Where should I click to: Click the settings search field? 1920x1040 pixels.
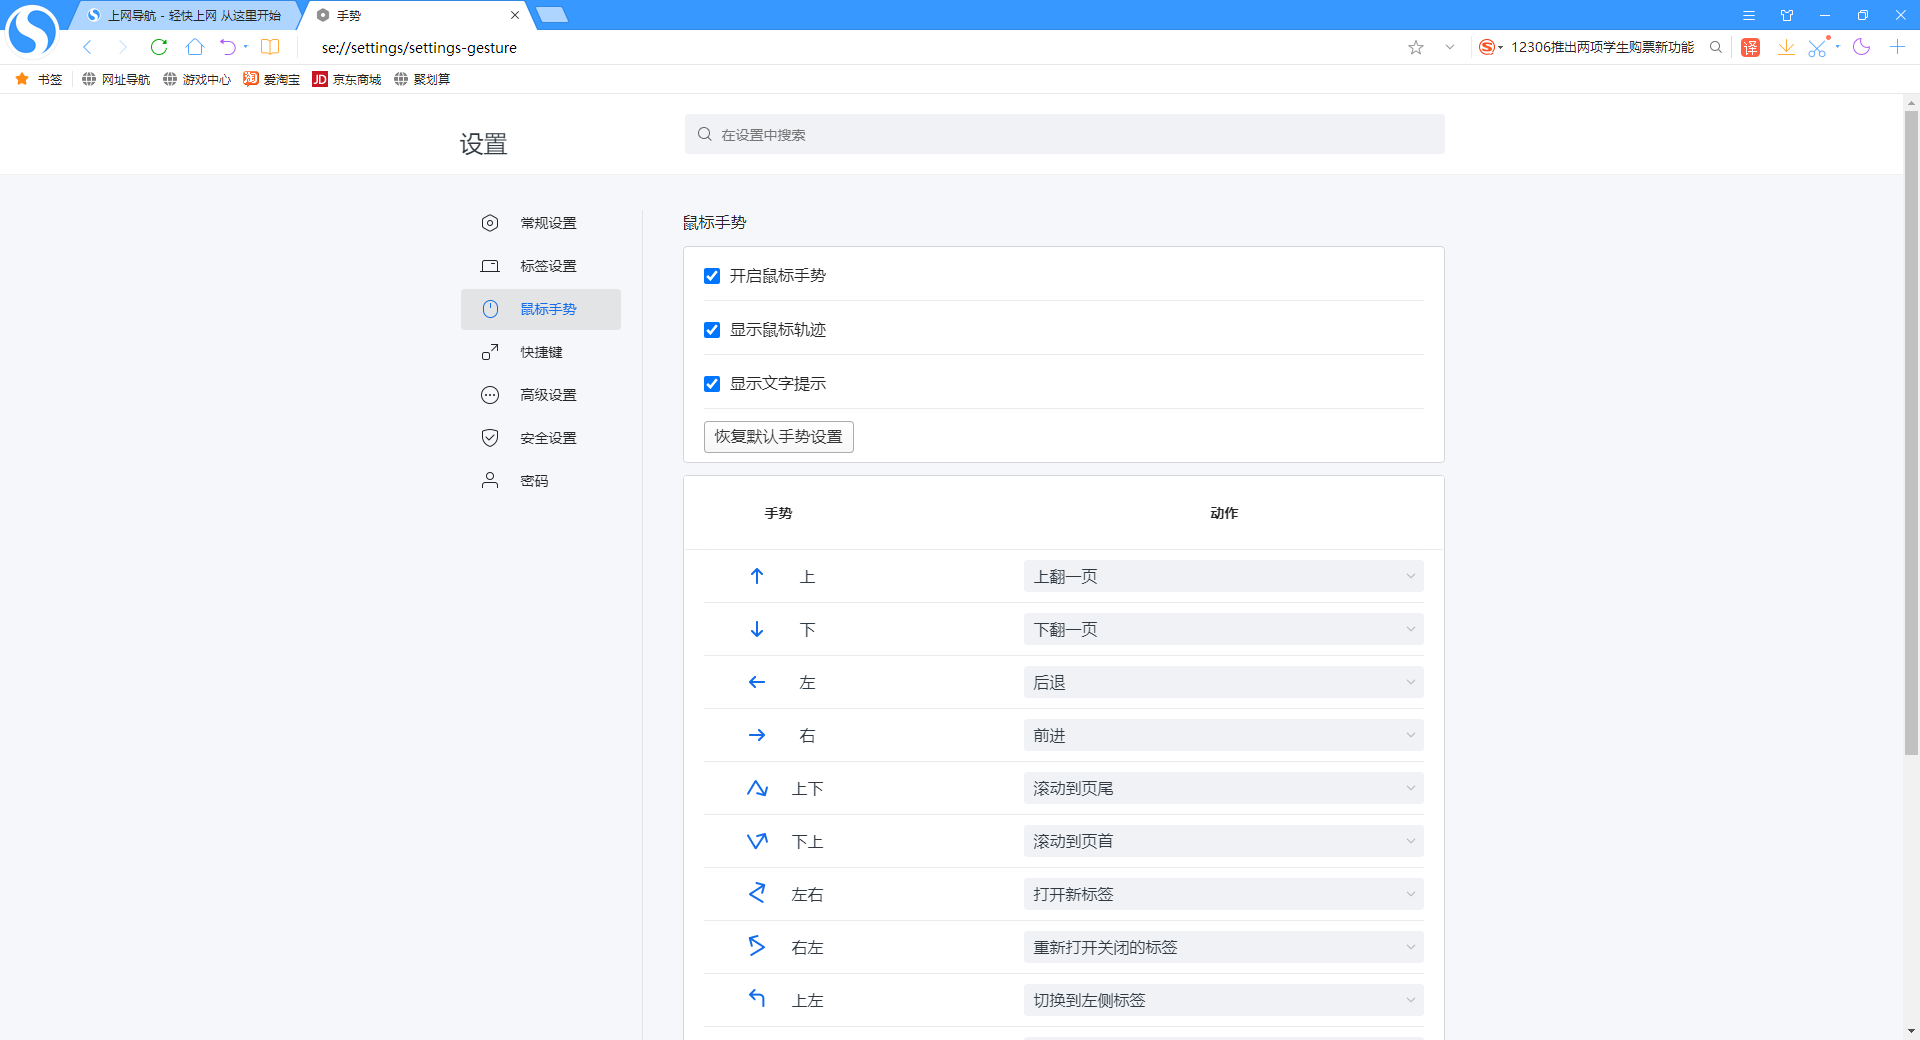click(x=1063, y=134)
